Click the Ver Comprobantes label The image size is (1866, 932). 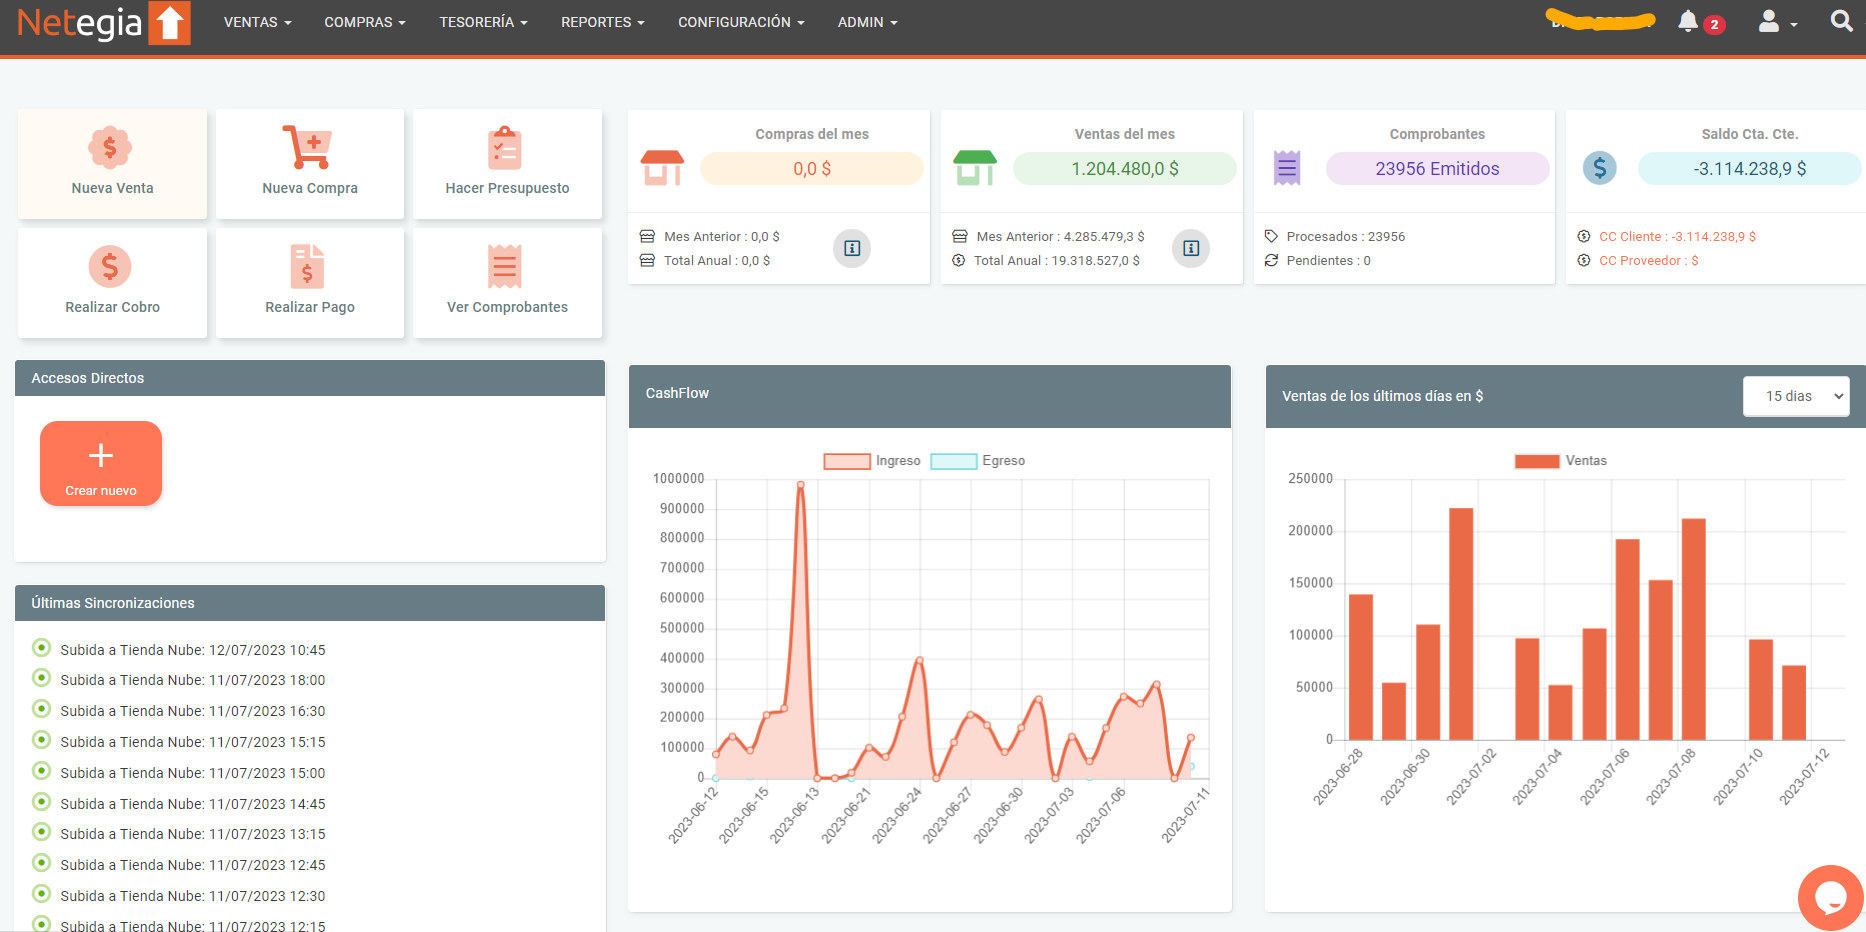point(507,307)
